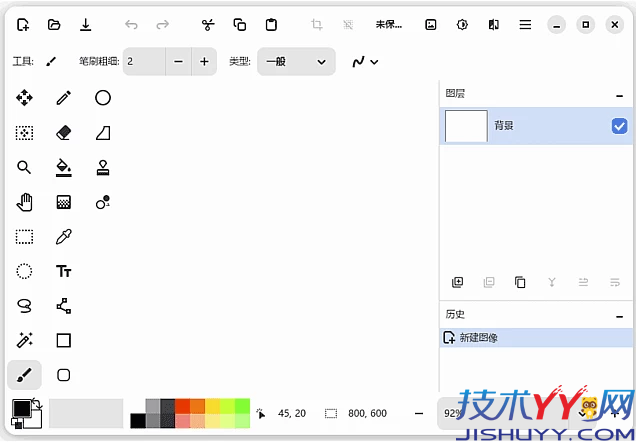Select the Color Picker eyedropper tool
The image size is (636, 442).
click(x=64, y=237)
